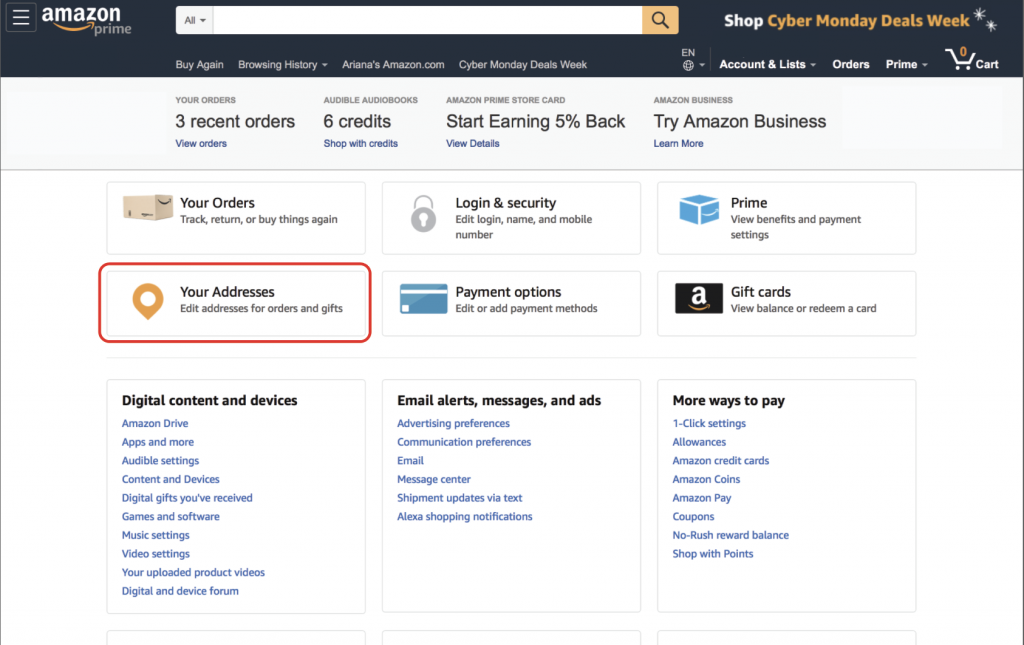This screenshot has height=645, width=1024.
Task: Click Start Earning 5% Back heading
Action: (536, 121)
